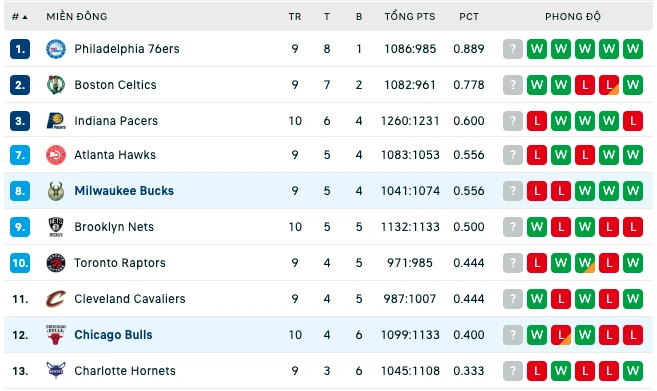Screen dimensions: 657x391
Task: Click the Charlotte Hornets team logo
Action: tap(56, 370)
